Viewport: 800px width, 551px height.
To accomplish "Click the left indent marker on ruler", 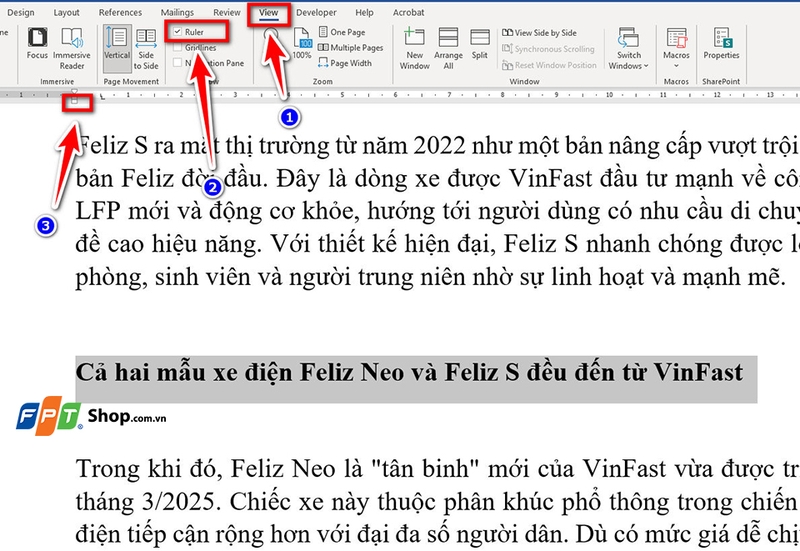I will click(74, 102).
